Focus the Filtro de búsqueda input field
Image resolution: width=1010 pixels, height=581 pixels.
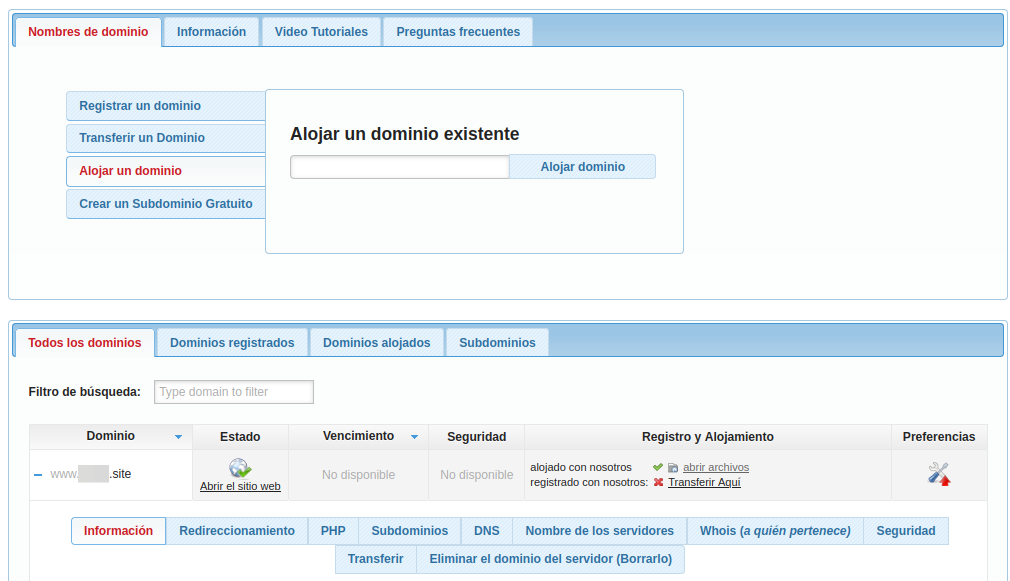234,392
